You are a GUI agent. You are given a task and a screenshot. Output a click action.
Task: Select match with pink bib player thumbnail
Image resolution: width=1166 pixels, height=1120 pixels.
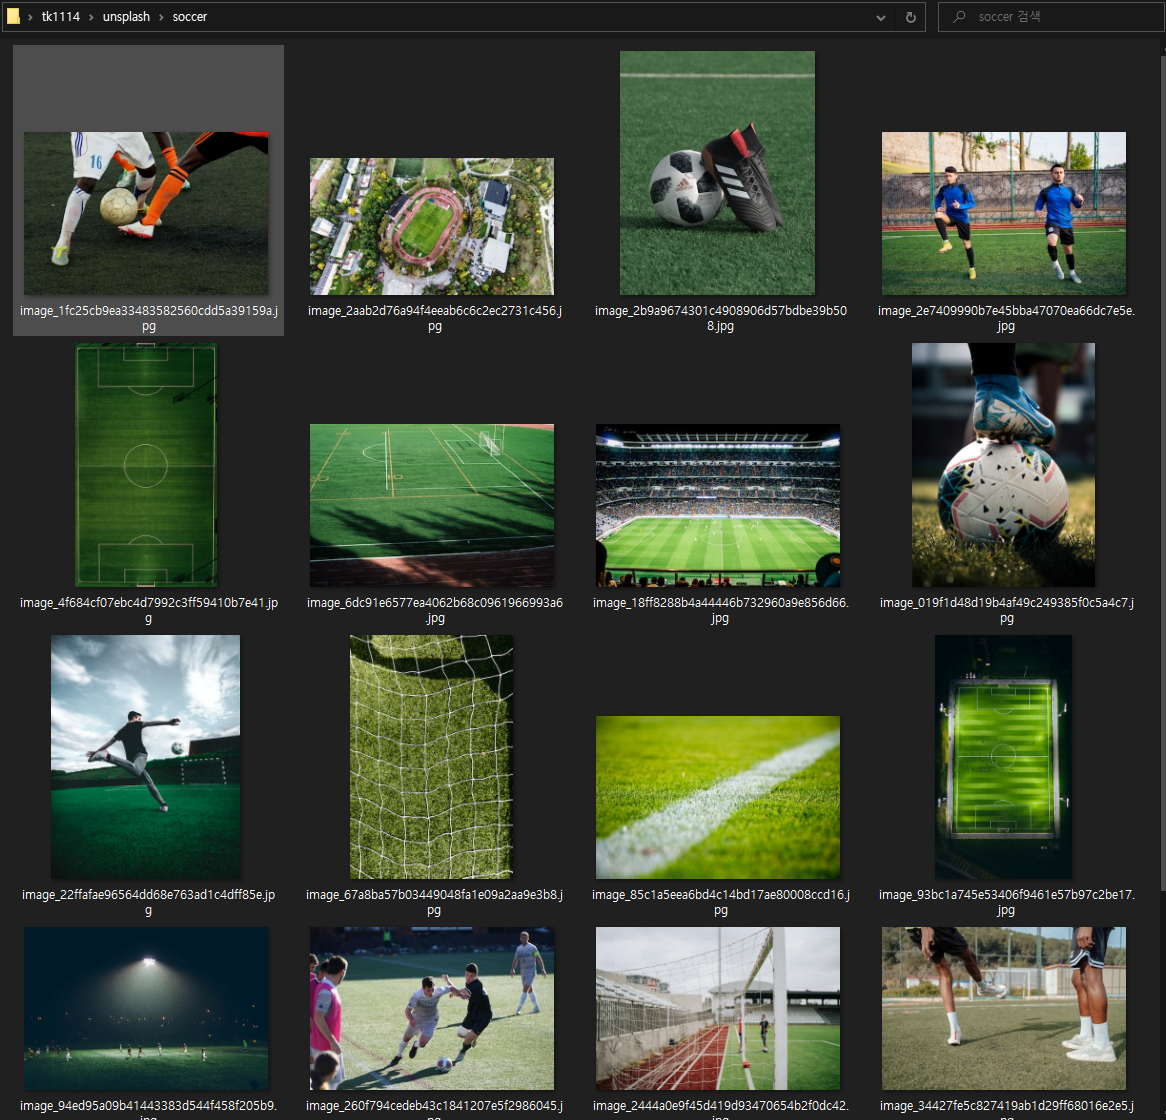tap(431, 1008)
